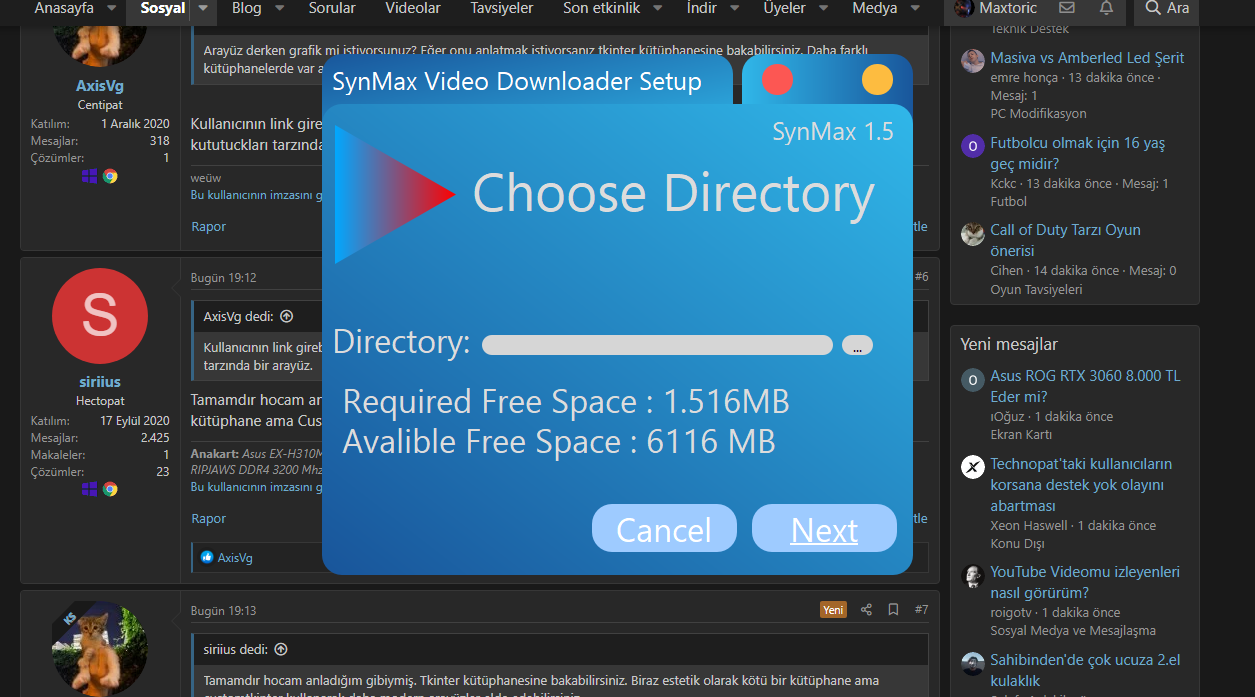Jump to quoted post arrow beside 'AxisVg dedi:'

287,316
